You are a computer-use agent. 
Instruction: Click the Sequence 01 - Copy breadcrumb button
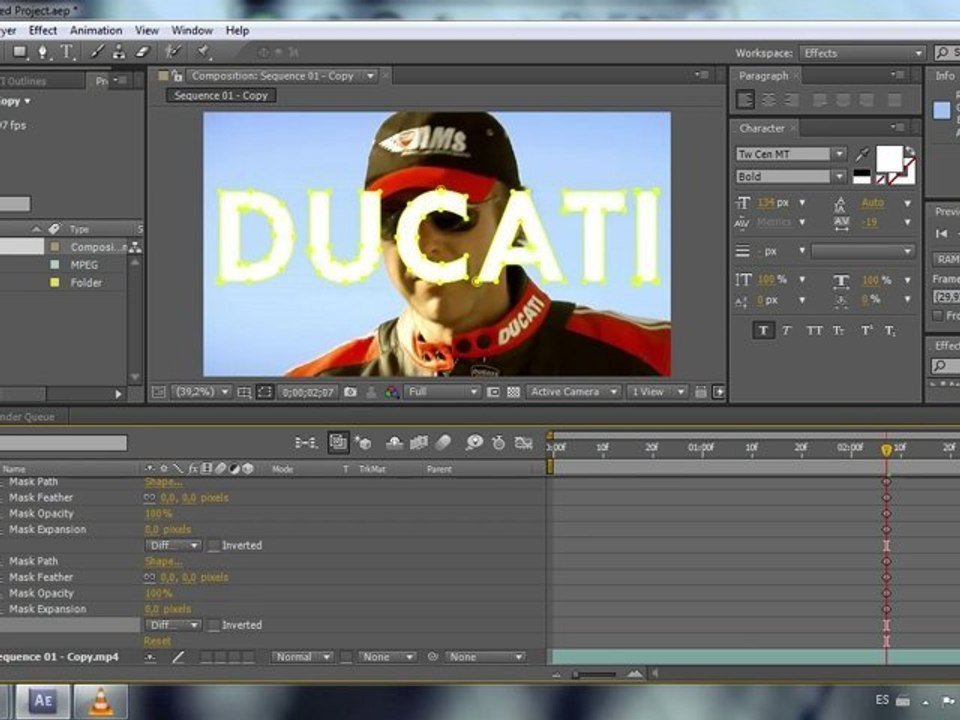221,96
